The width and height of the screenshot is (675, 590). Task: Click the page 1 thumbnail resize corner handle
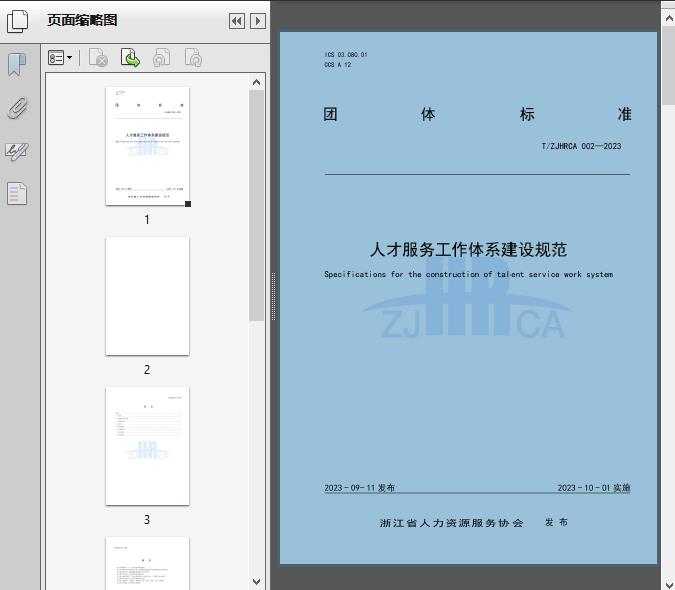tap(188, 204)
